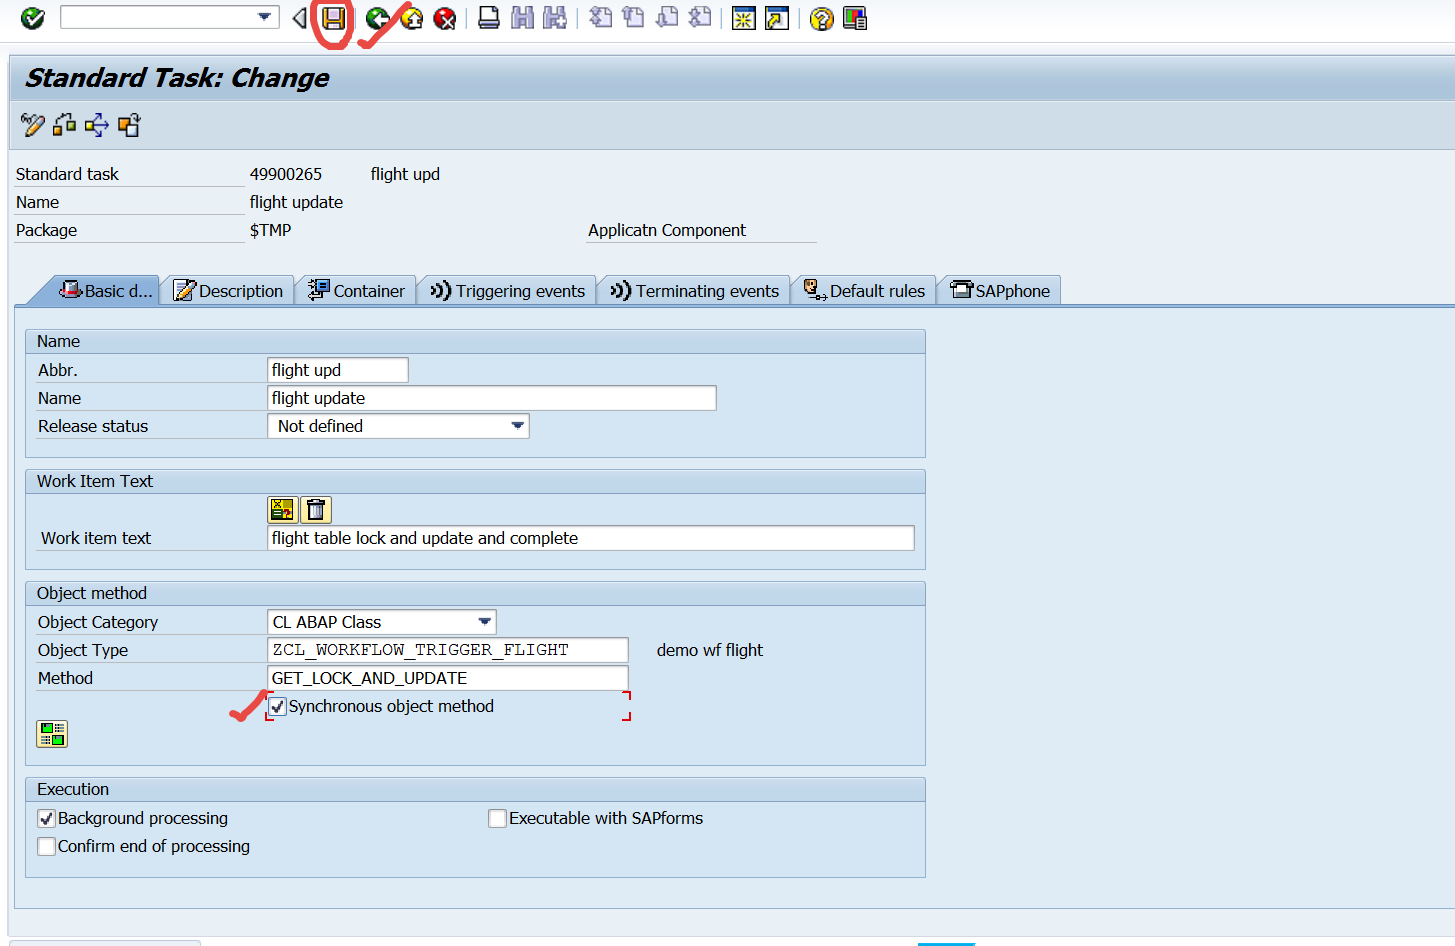Select the SAPphone tab

pyautogui.click(x=998, y=290)
